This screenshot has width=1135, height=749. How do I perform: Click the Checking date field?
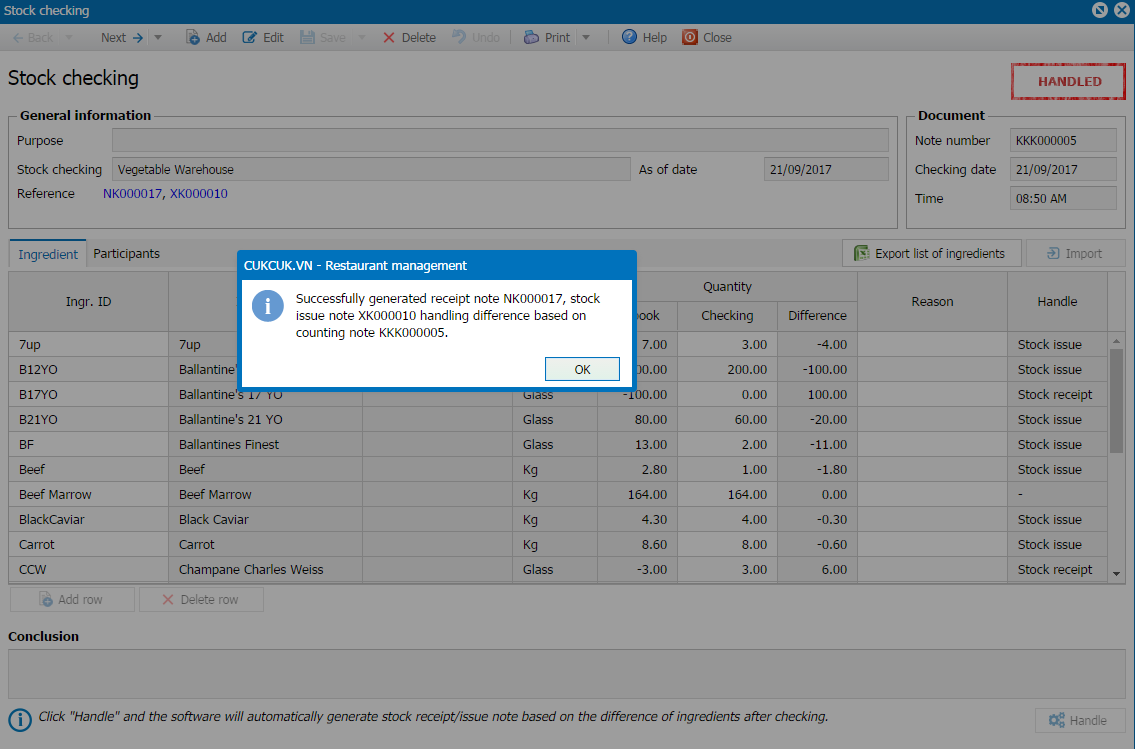[x=1063, y=169]
